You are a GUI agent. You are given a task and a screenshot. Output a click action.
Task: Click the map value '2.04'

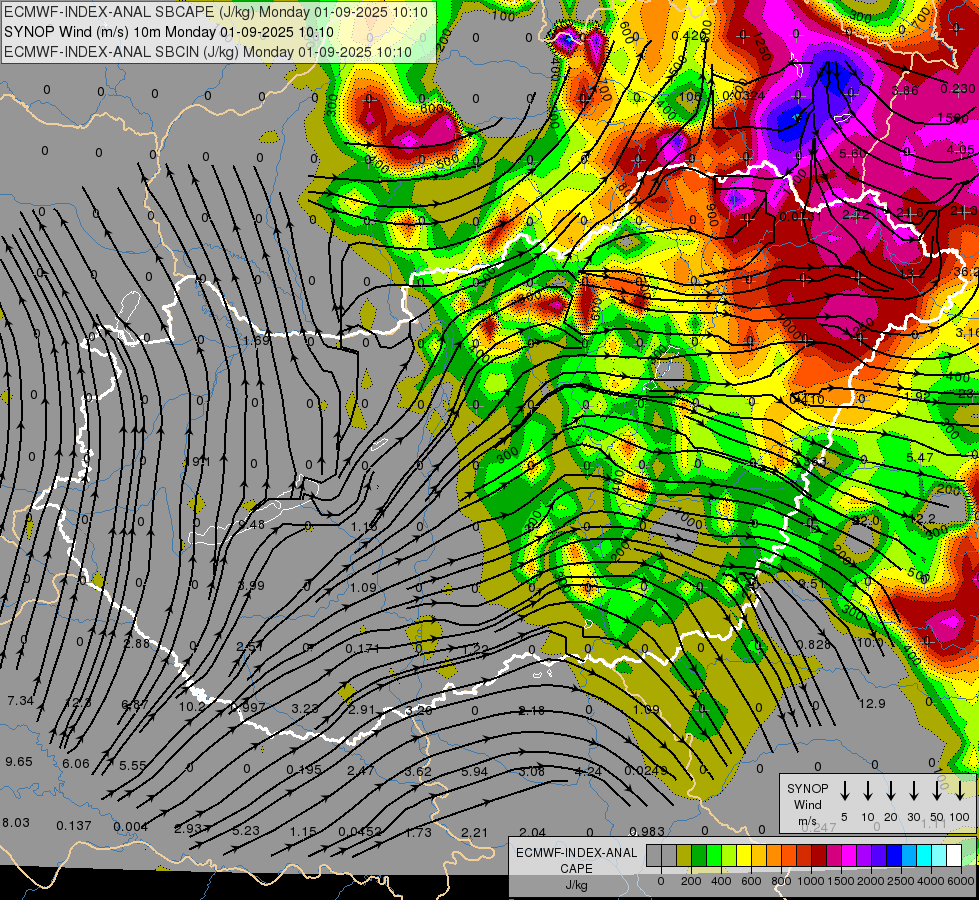532,832
